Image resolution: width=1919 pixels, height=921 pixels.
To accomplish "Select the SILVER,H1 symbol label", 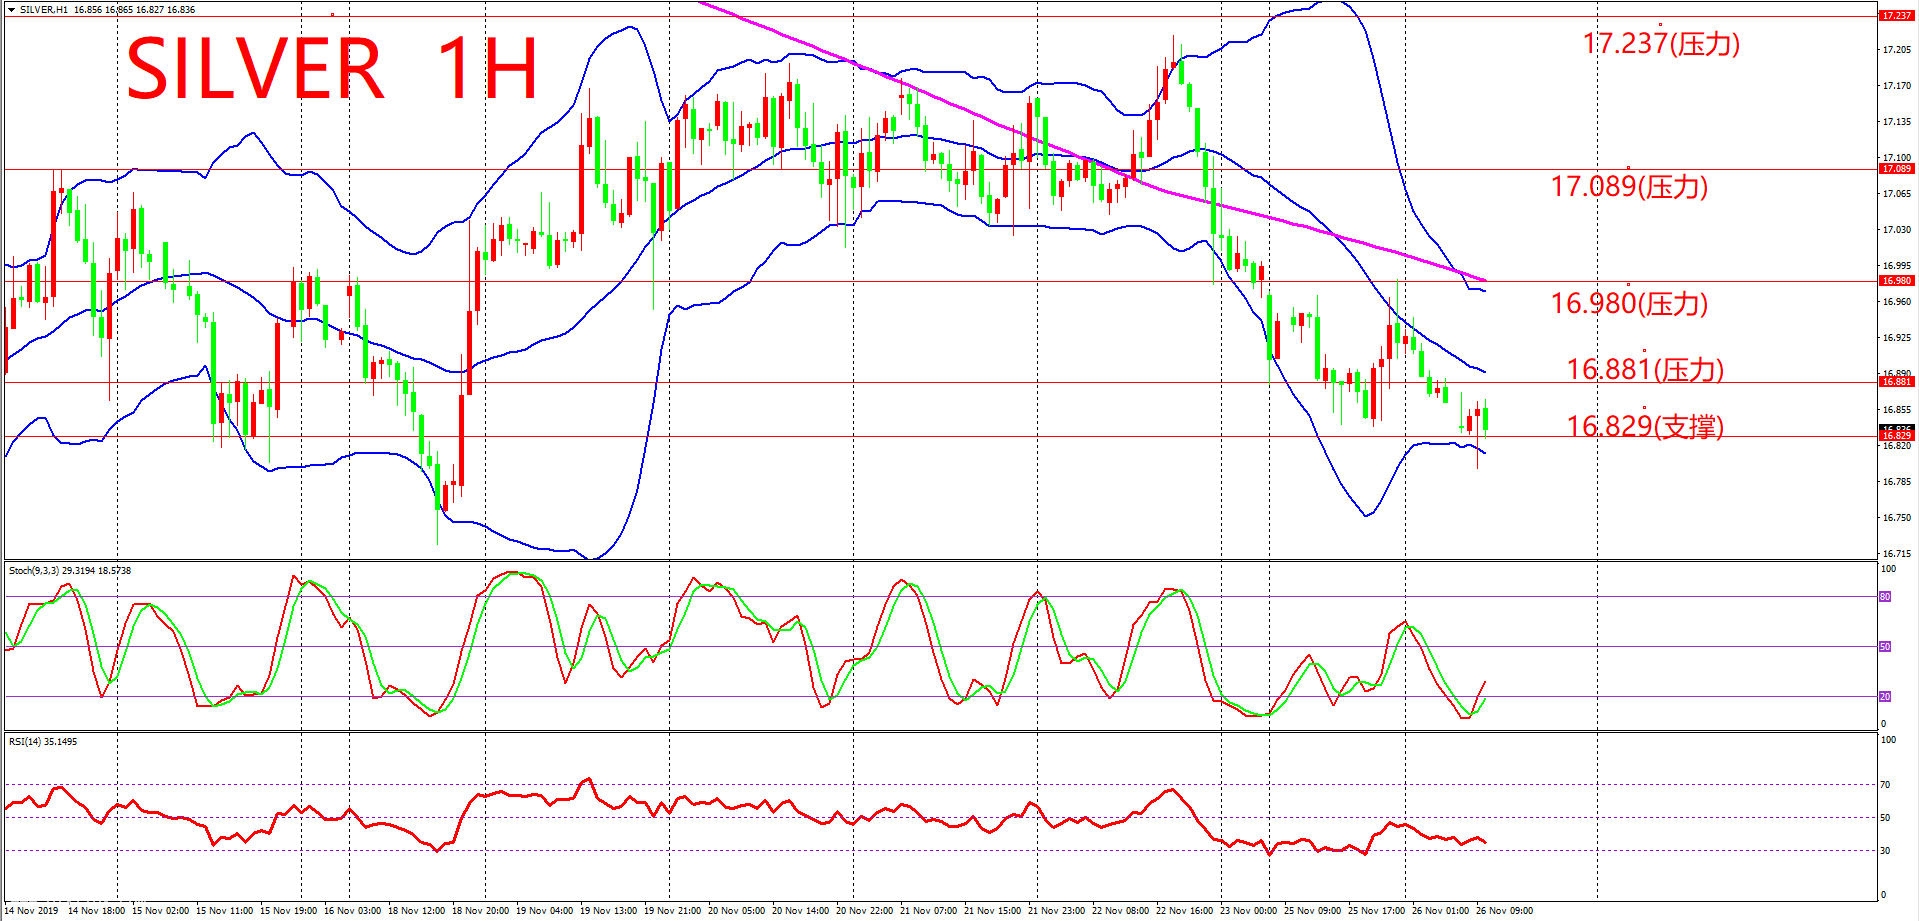I will click(x=44, y=10).
